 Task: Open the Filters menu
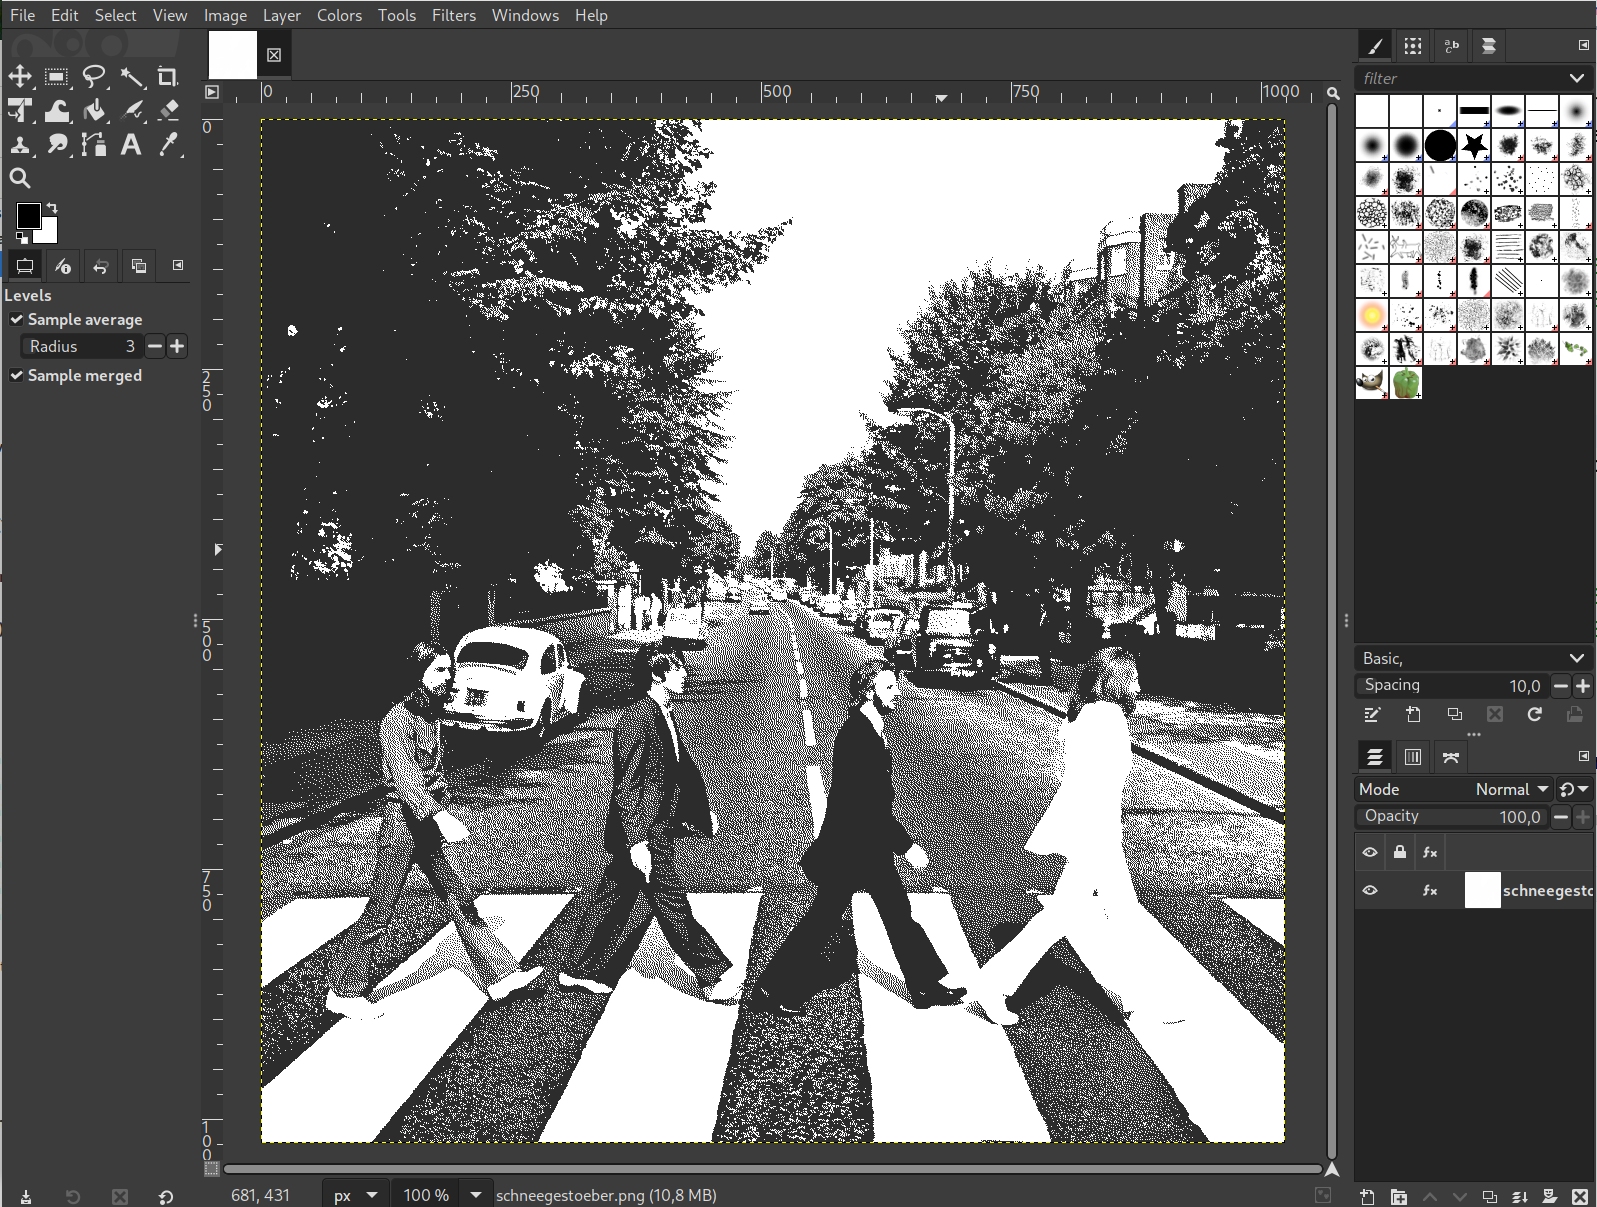(454, 15)
